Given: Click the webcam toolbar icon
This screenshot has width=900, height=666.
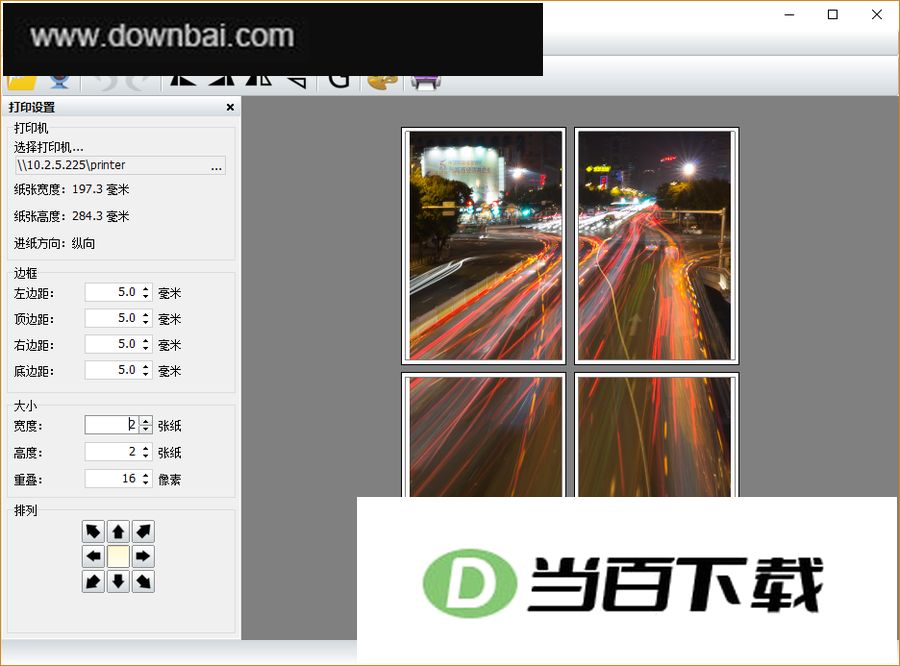Looking at the screenshot, I should [60, 82].
